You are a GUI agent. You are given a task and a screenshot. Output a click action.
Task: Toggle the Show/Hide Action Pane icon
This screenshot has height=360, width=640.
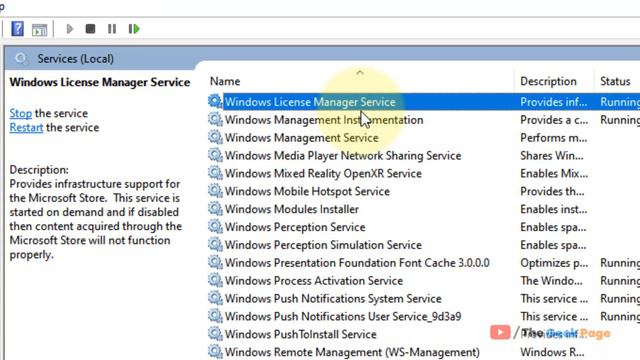pyautogui.click(x=40, y=29)
